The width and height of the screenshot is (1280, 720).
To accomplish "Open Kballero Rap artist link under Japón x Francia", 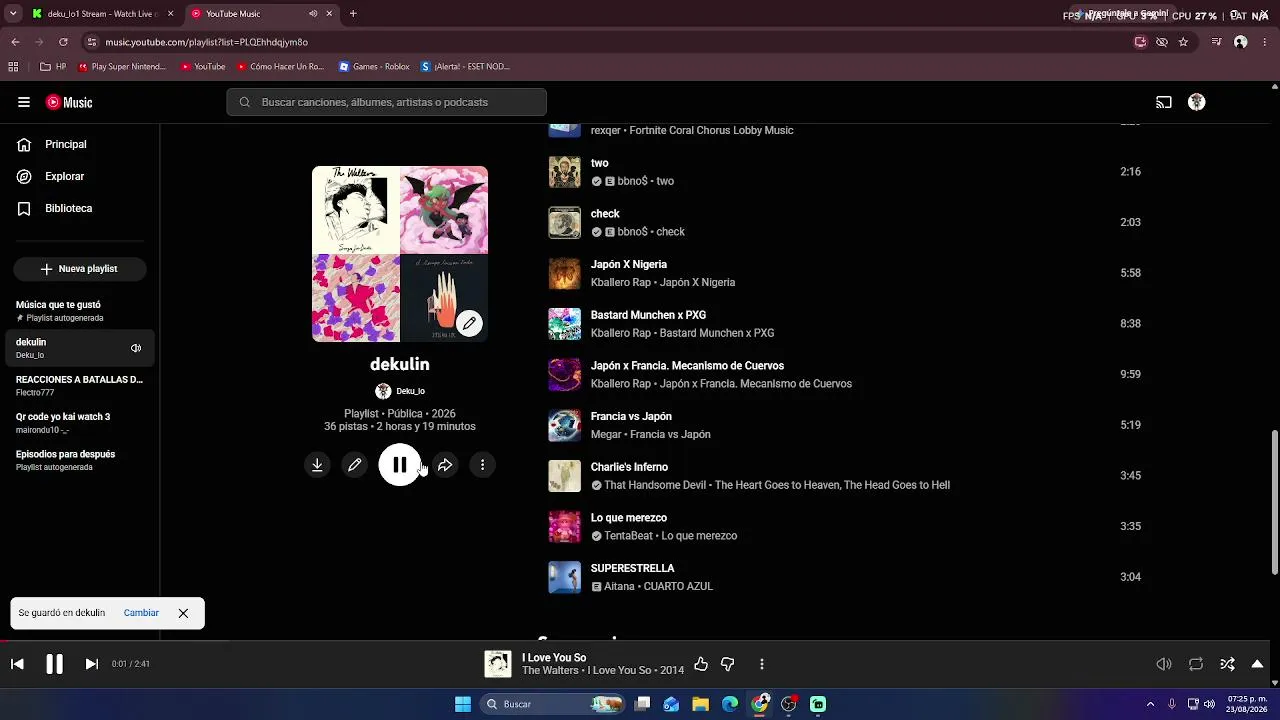I will (x=621, y=384).
